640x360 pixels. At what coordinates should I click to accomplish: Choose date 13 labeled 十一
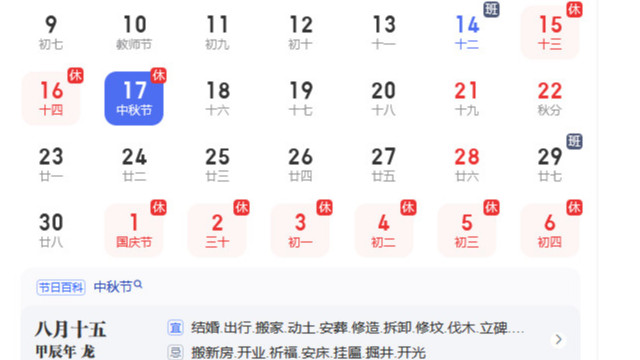pyautogui.click(x=384, y=32)
